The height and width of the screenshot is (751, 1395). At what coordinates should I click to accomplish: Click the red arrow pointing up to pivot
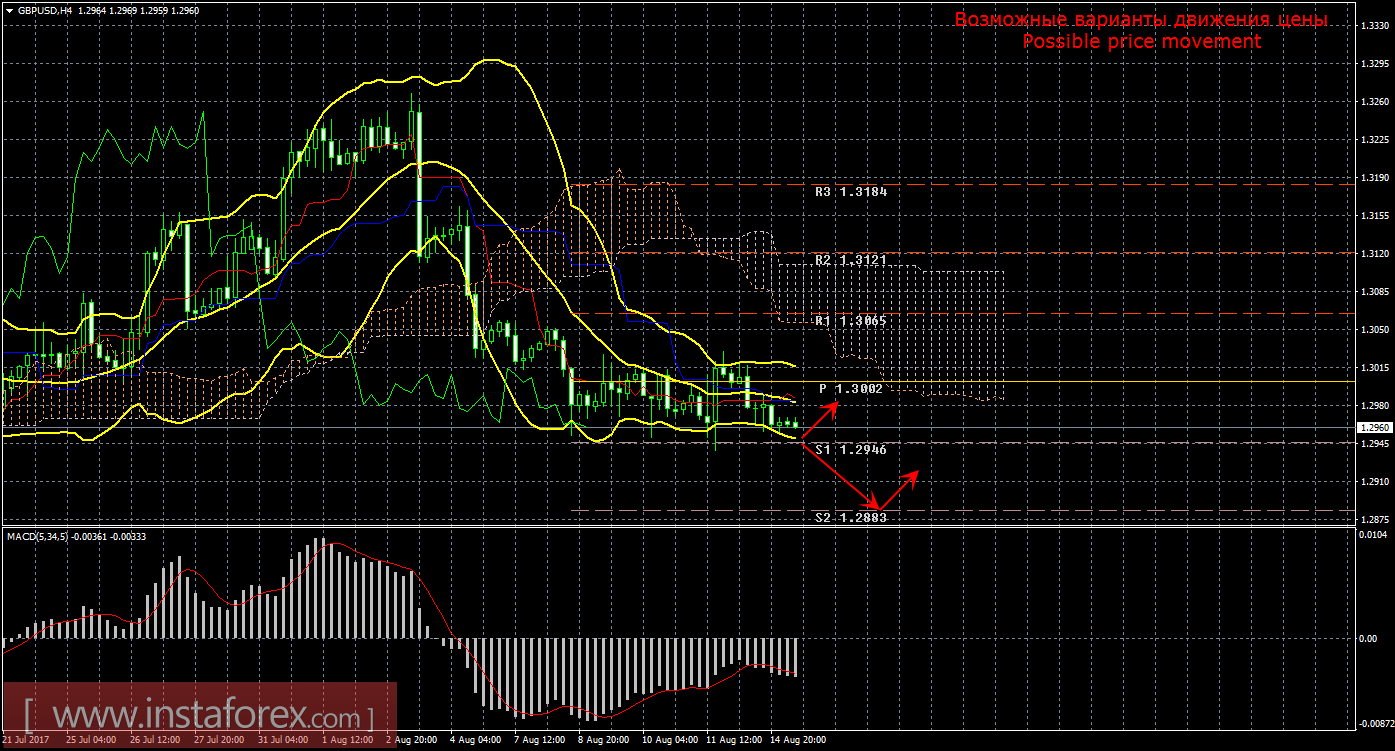coord(822,416)
